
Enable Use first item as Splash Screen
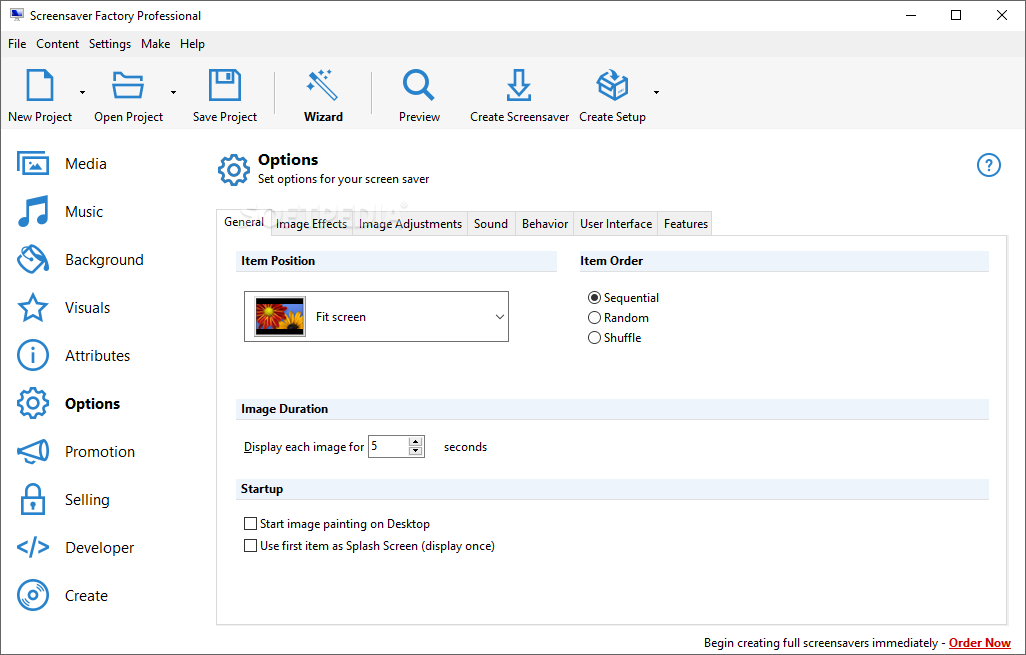click(x=369, y=546)
